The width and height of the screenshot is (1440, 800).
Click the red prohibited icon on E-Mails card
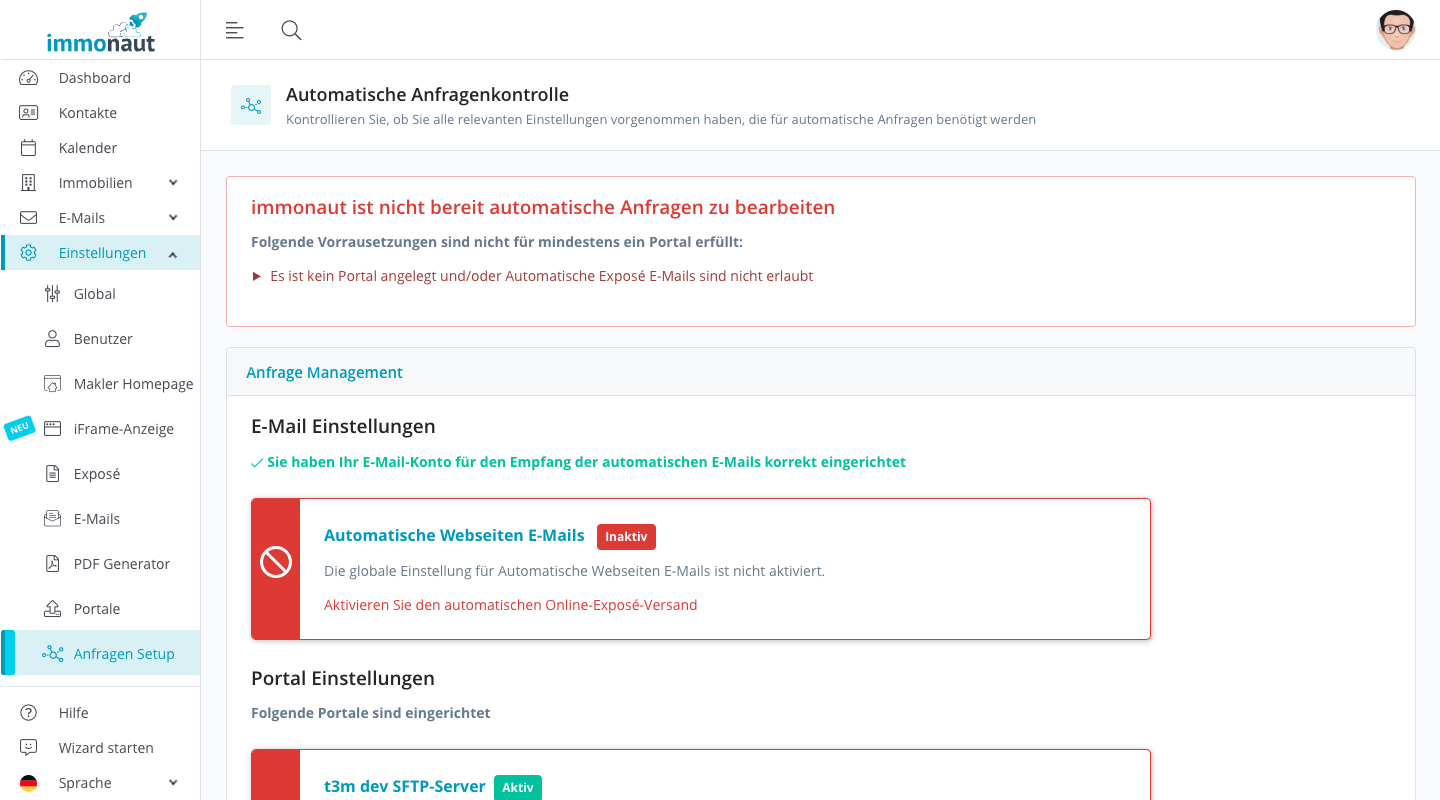(x=276, y=562)
